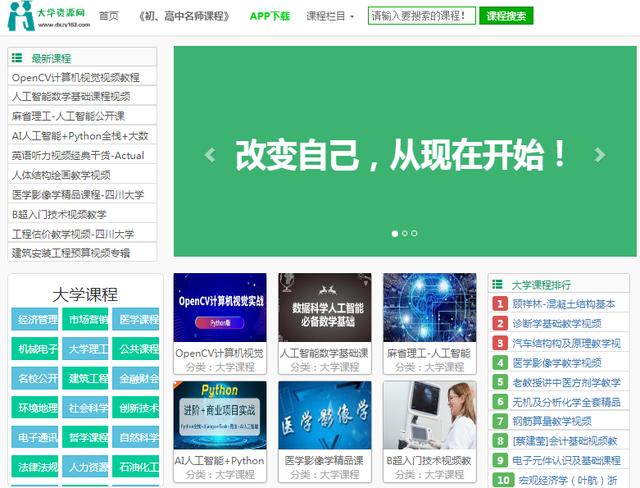Screen dimensions: 640x488
Task: Click the green 改变自己,从现在开始 banner
Action: (405, 151)
